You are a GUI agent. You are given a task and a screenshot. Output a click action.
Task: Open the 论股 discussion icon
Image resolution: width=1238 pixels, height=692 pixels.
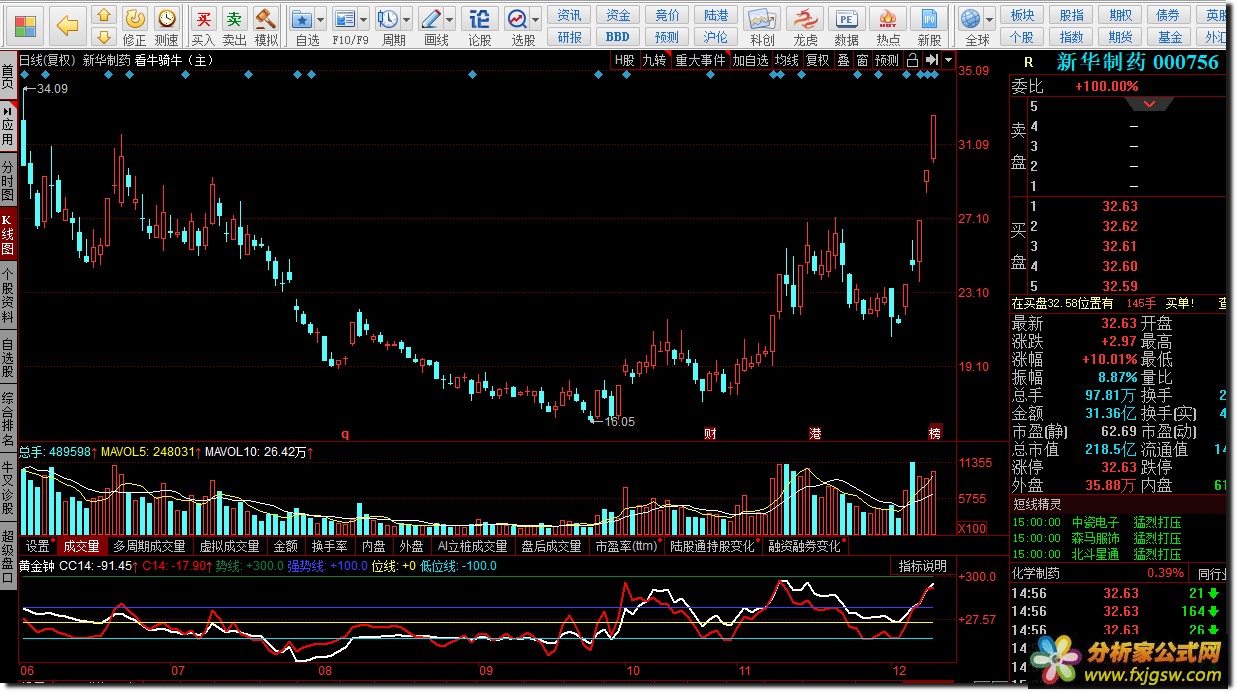click(x=480, y=26)
